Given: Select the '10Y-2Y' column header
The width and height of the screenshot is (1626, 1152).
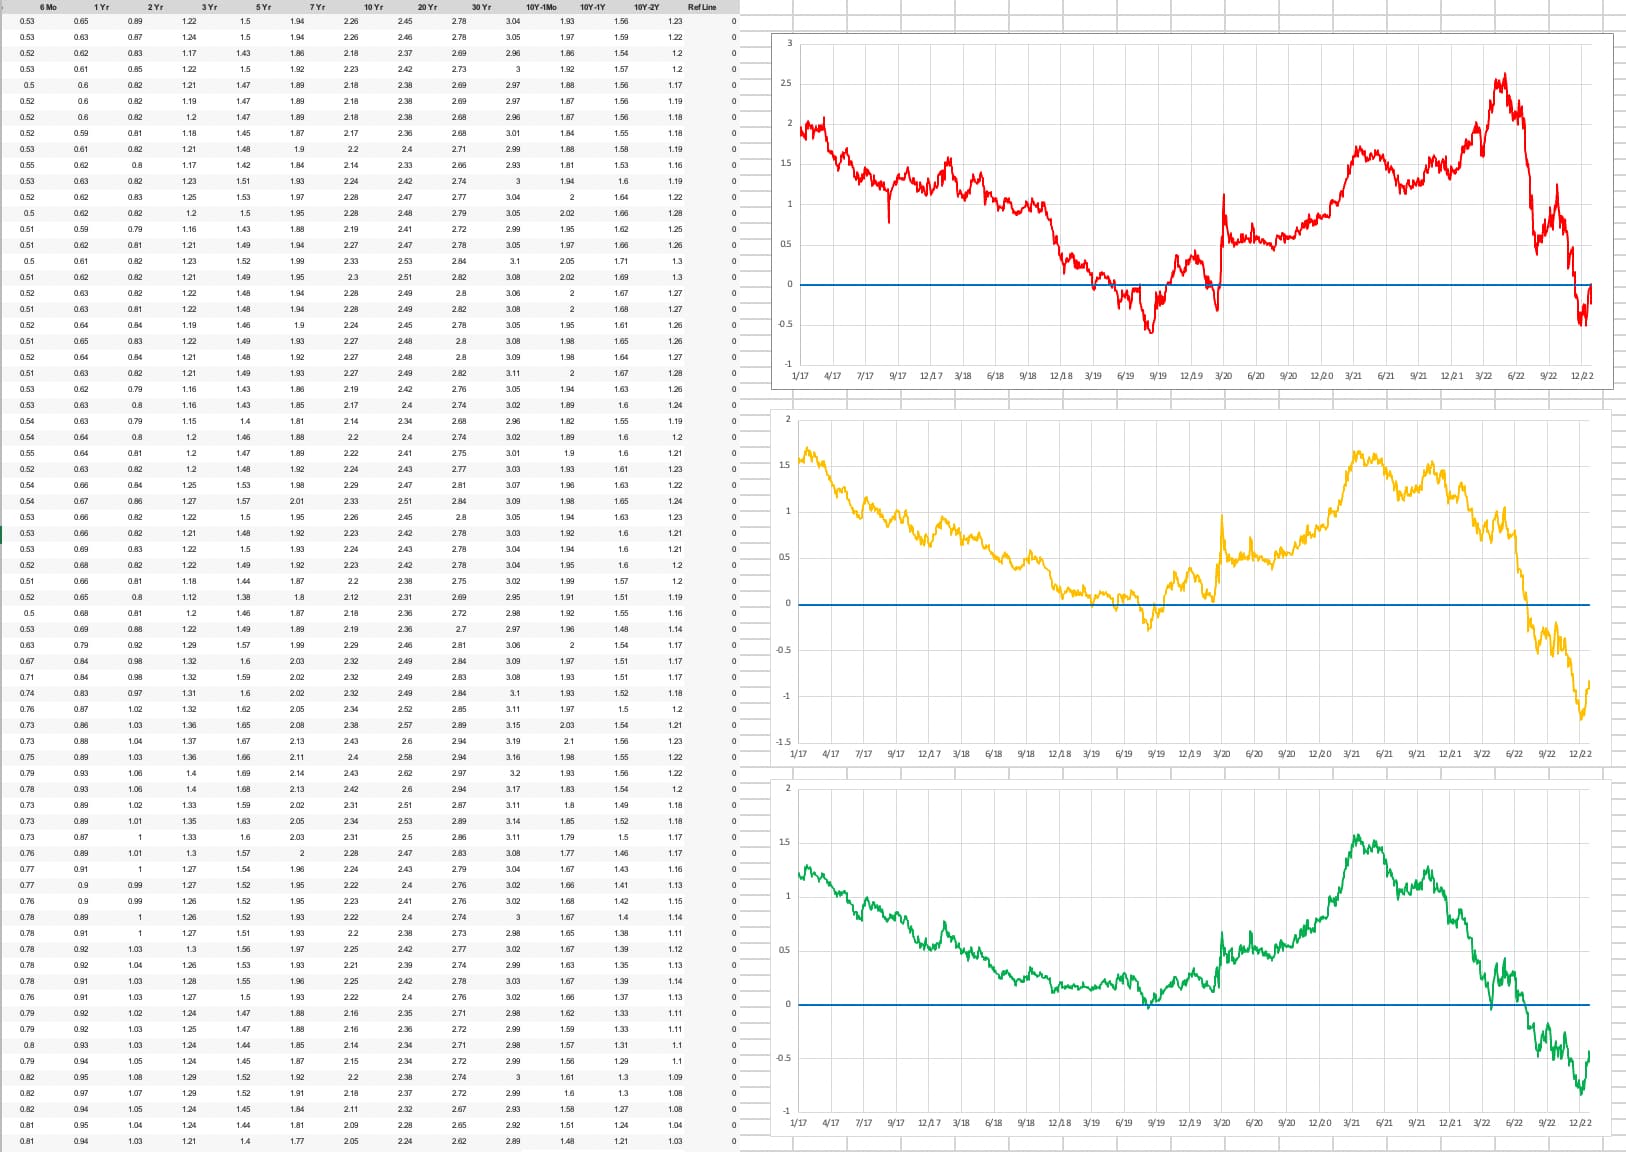Looking at the screenshot, I should click(x=647, y=7).
